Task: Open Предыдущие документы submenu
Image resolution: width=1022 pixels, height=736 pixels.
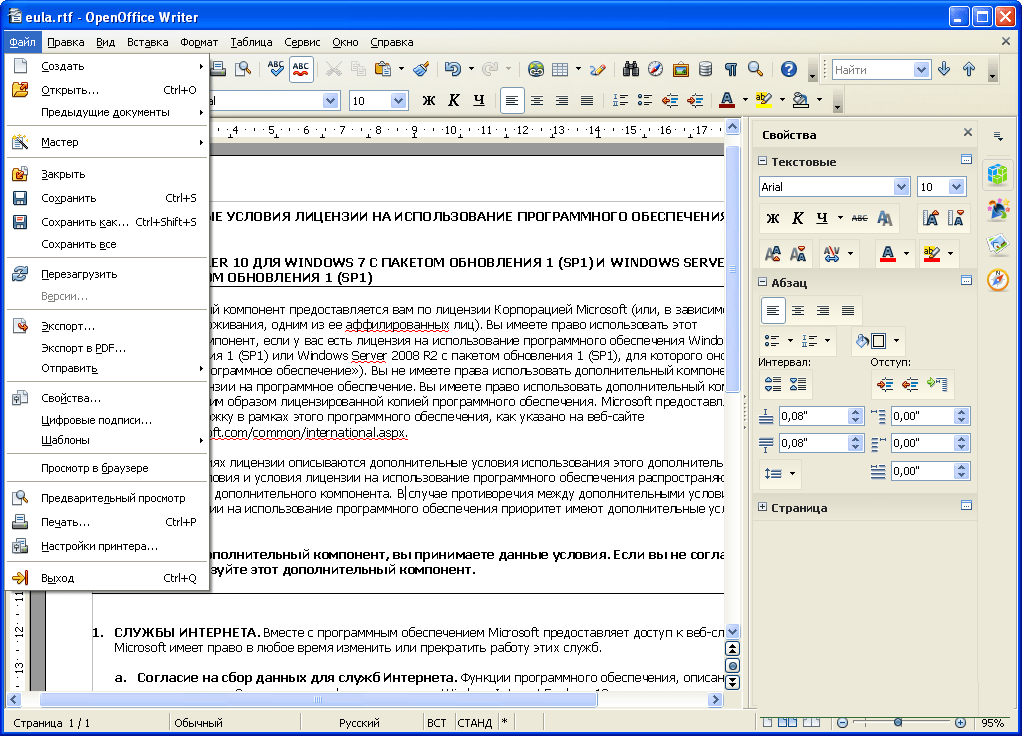Action: click(x=107, y=112)
